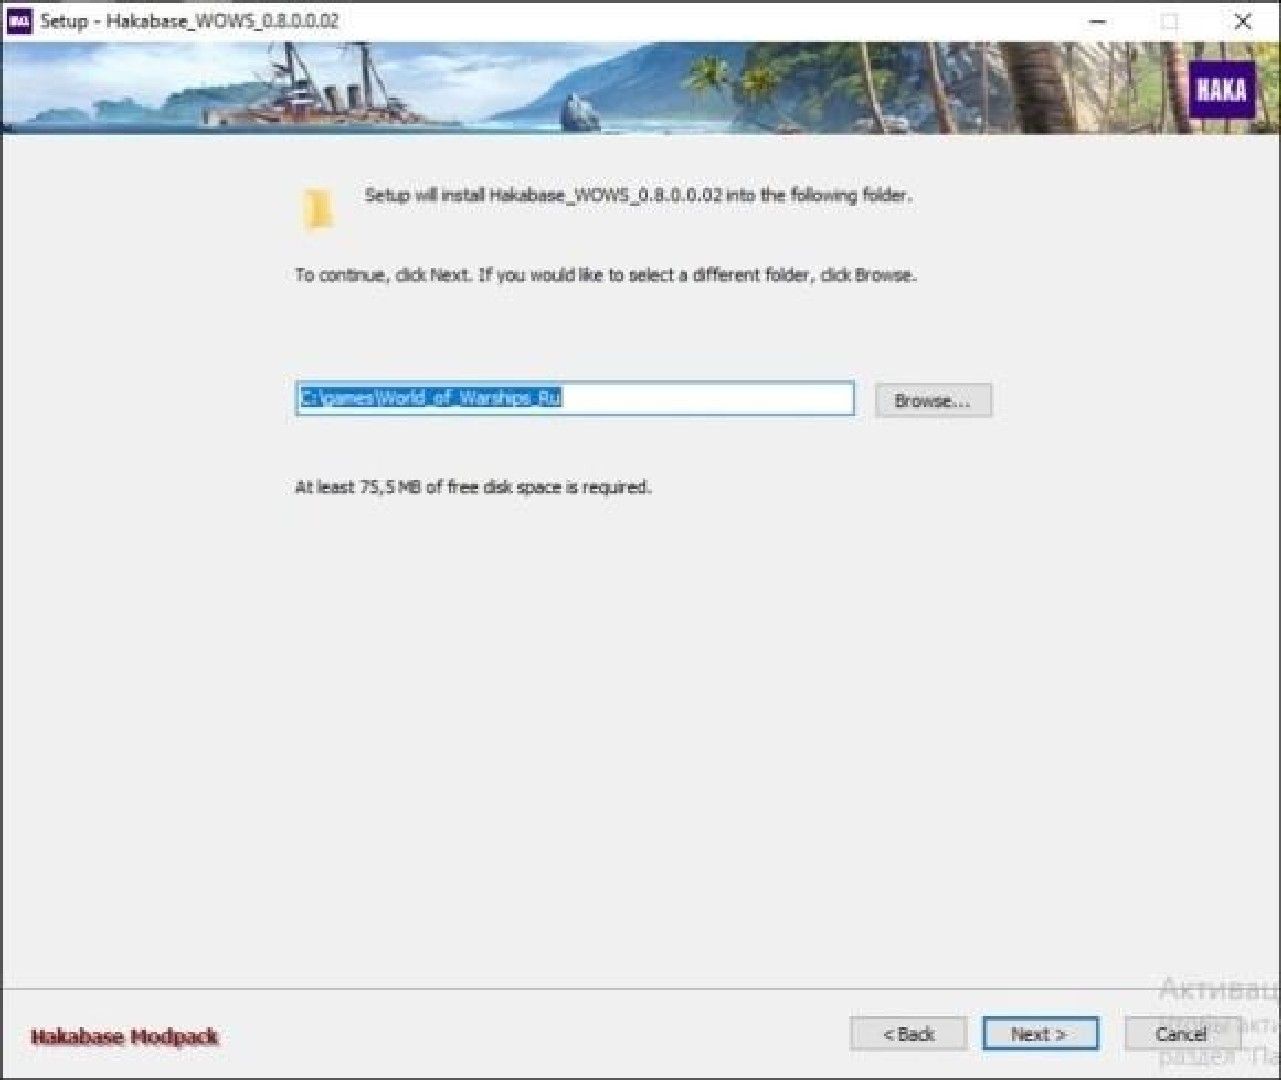Screen dimensions: 1281x1080
Task: Click the HAKA icon in title bar
Action: [x=20, y=21]
